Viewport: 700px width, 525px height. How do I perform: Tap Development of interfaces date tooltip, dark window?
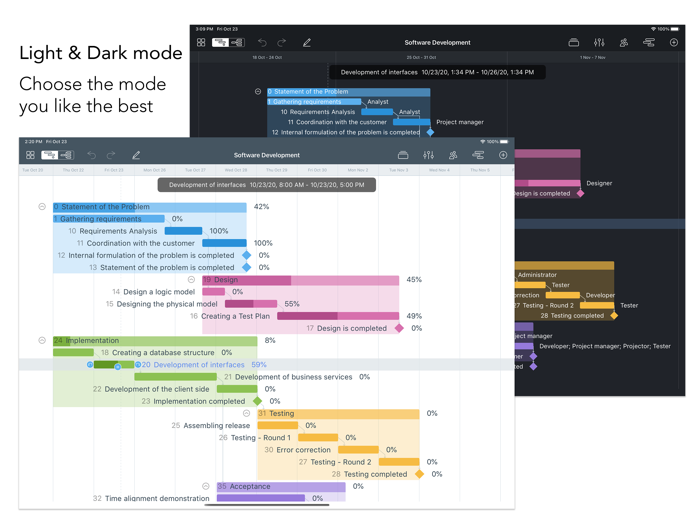click(x=437, y=72)
